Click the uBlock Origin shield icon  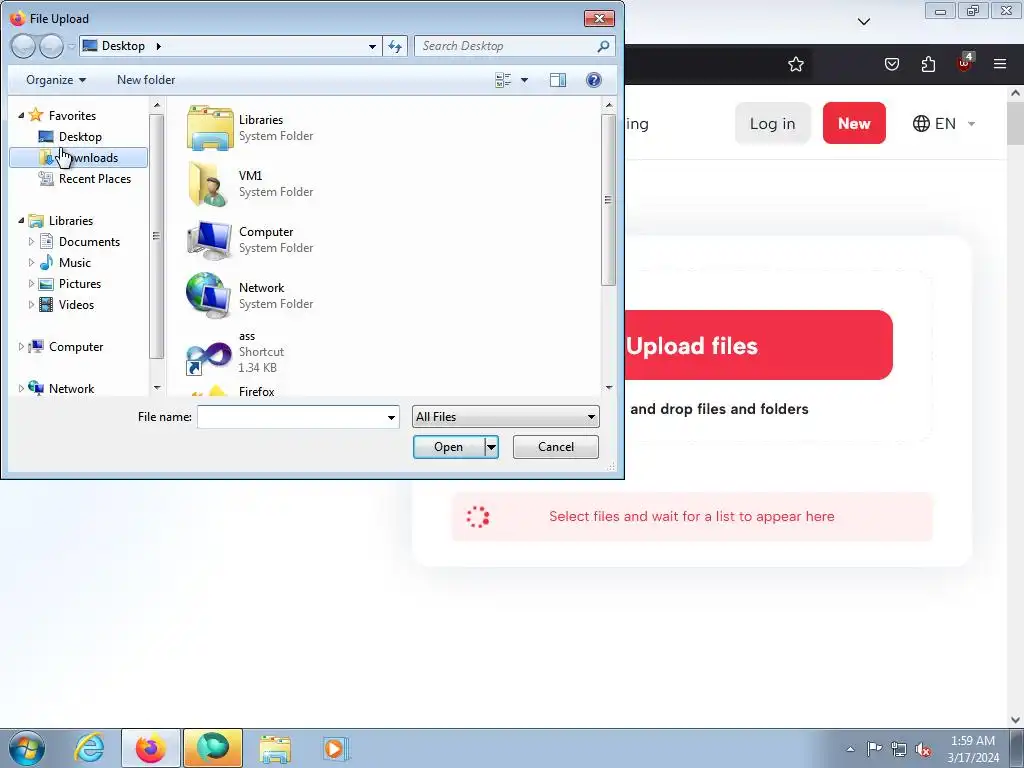(965, 63)
